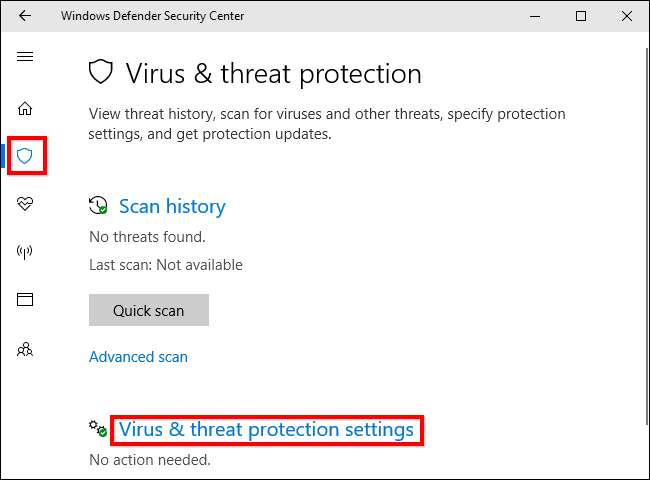Open Device performance & health heart icon
The image size is (650, 480).
pos(25,204)
